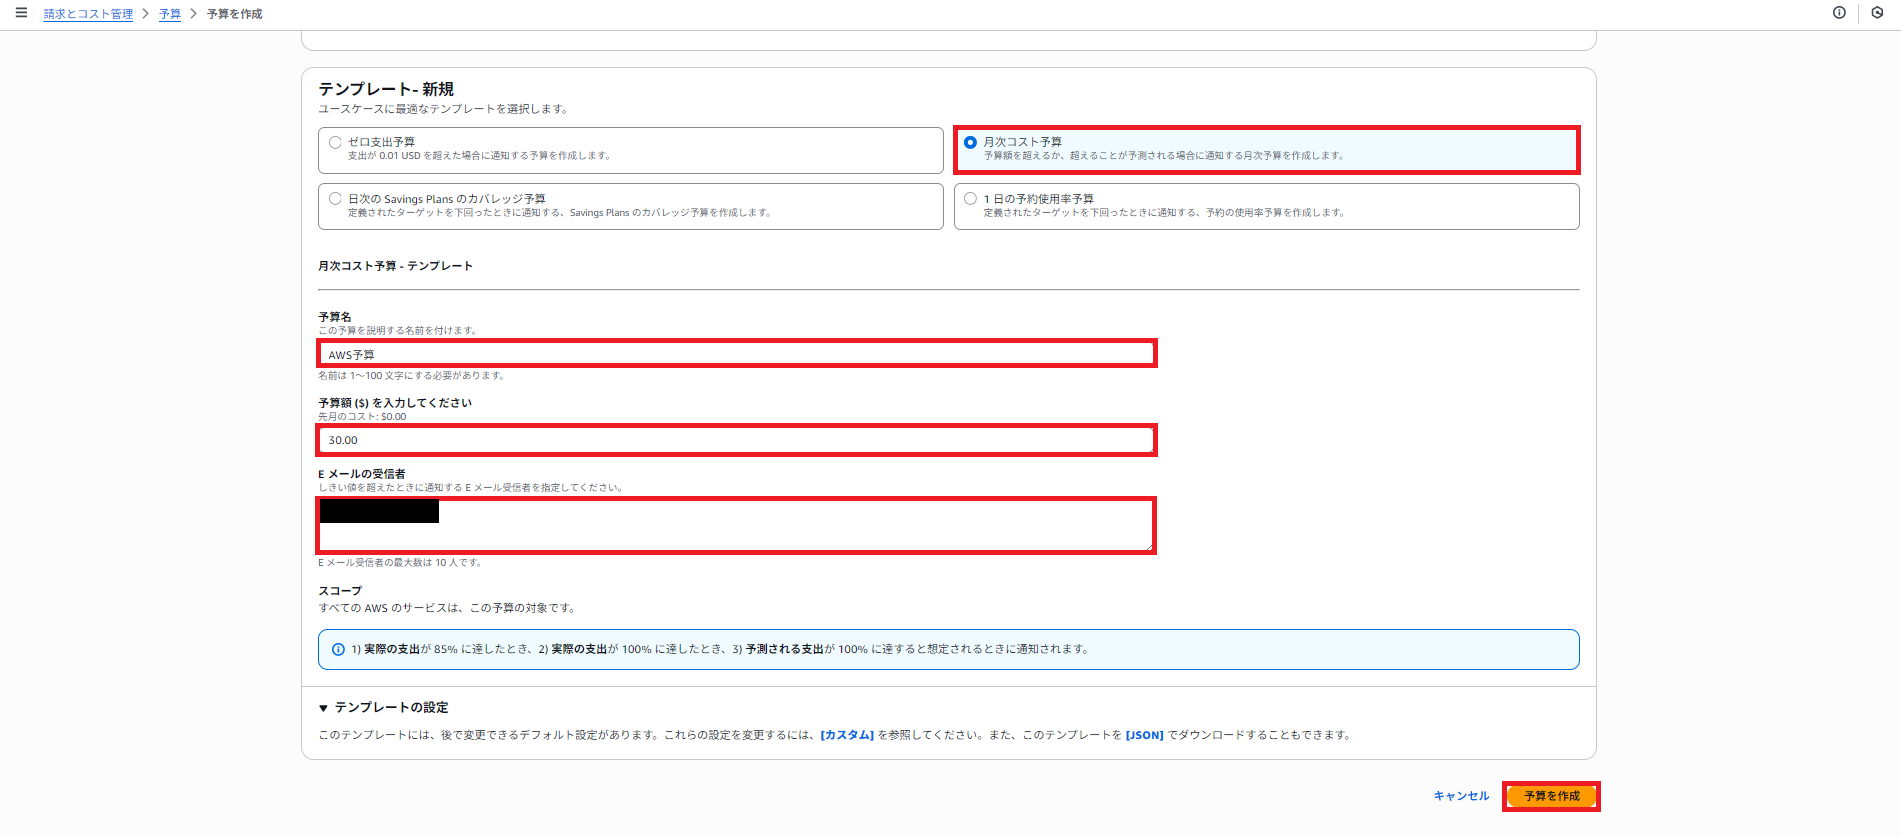
Task: Focus the 予算名 field containing AWS予算
Action: tap(736, 354)
